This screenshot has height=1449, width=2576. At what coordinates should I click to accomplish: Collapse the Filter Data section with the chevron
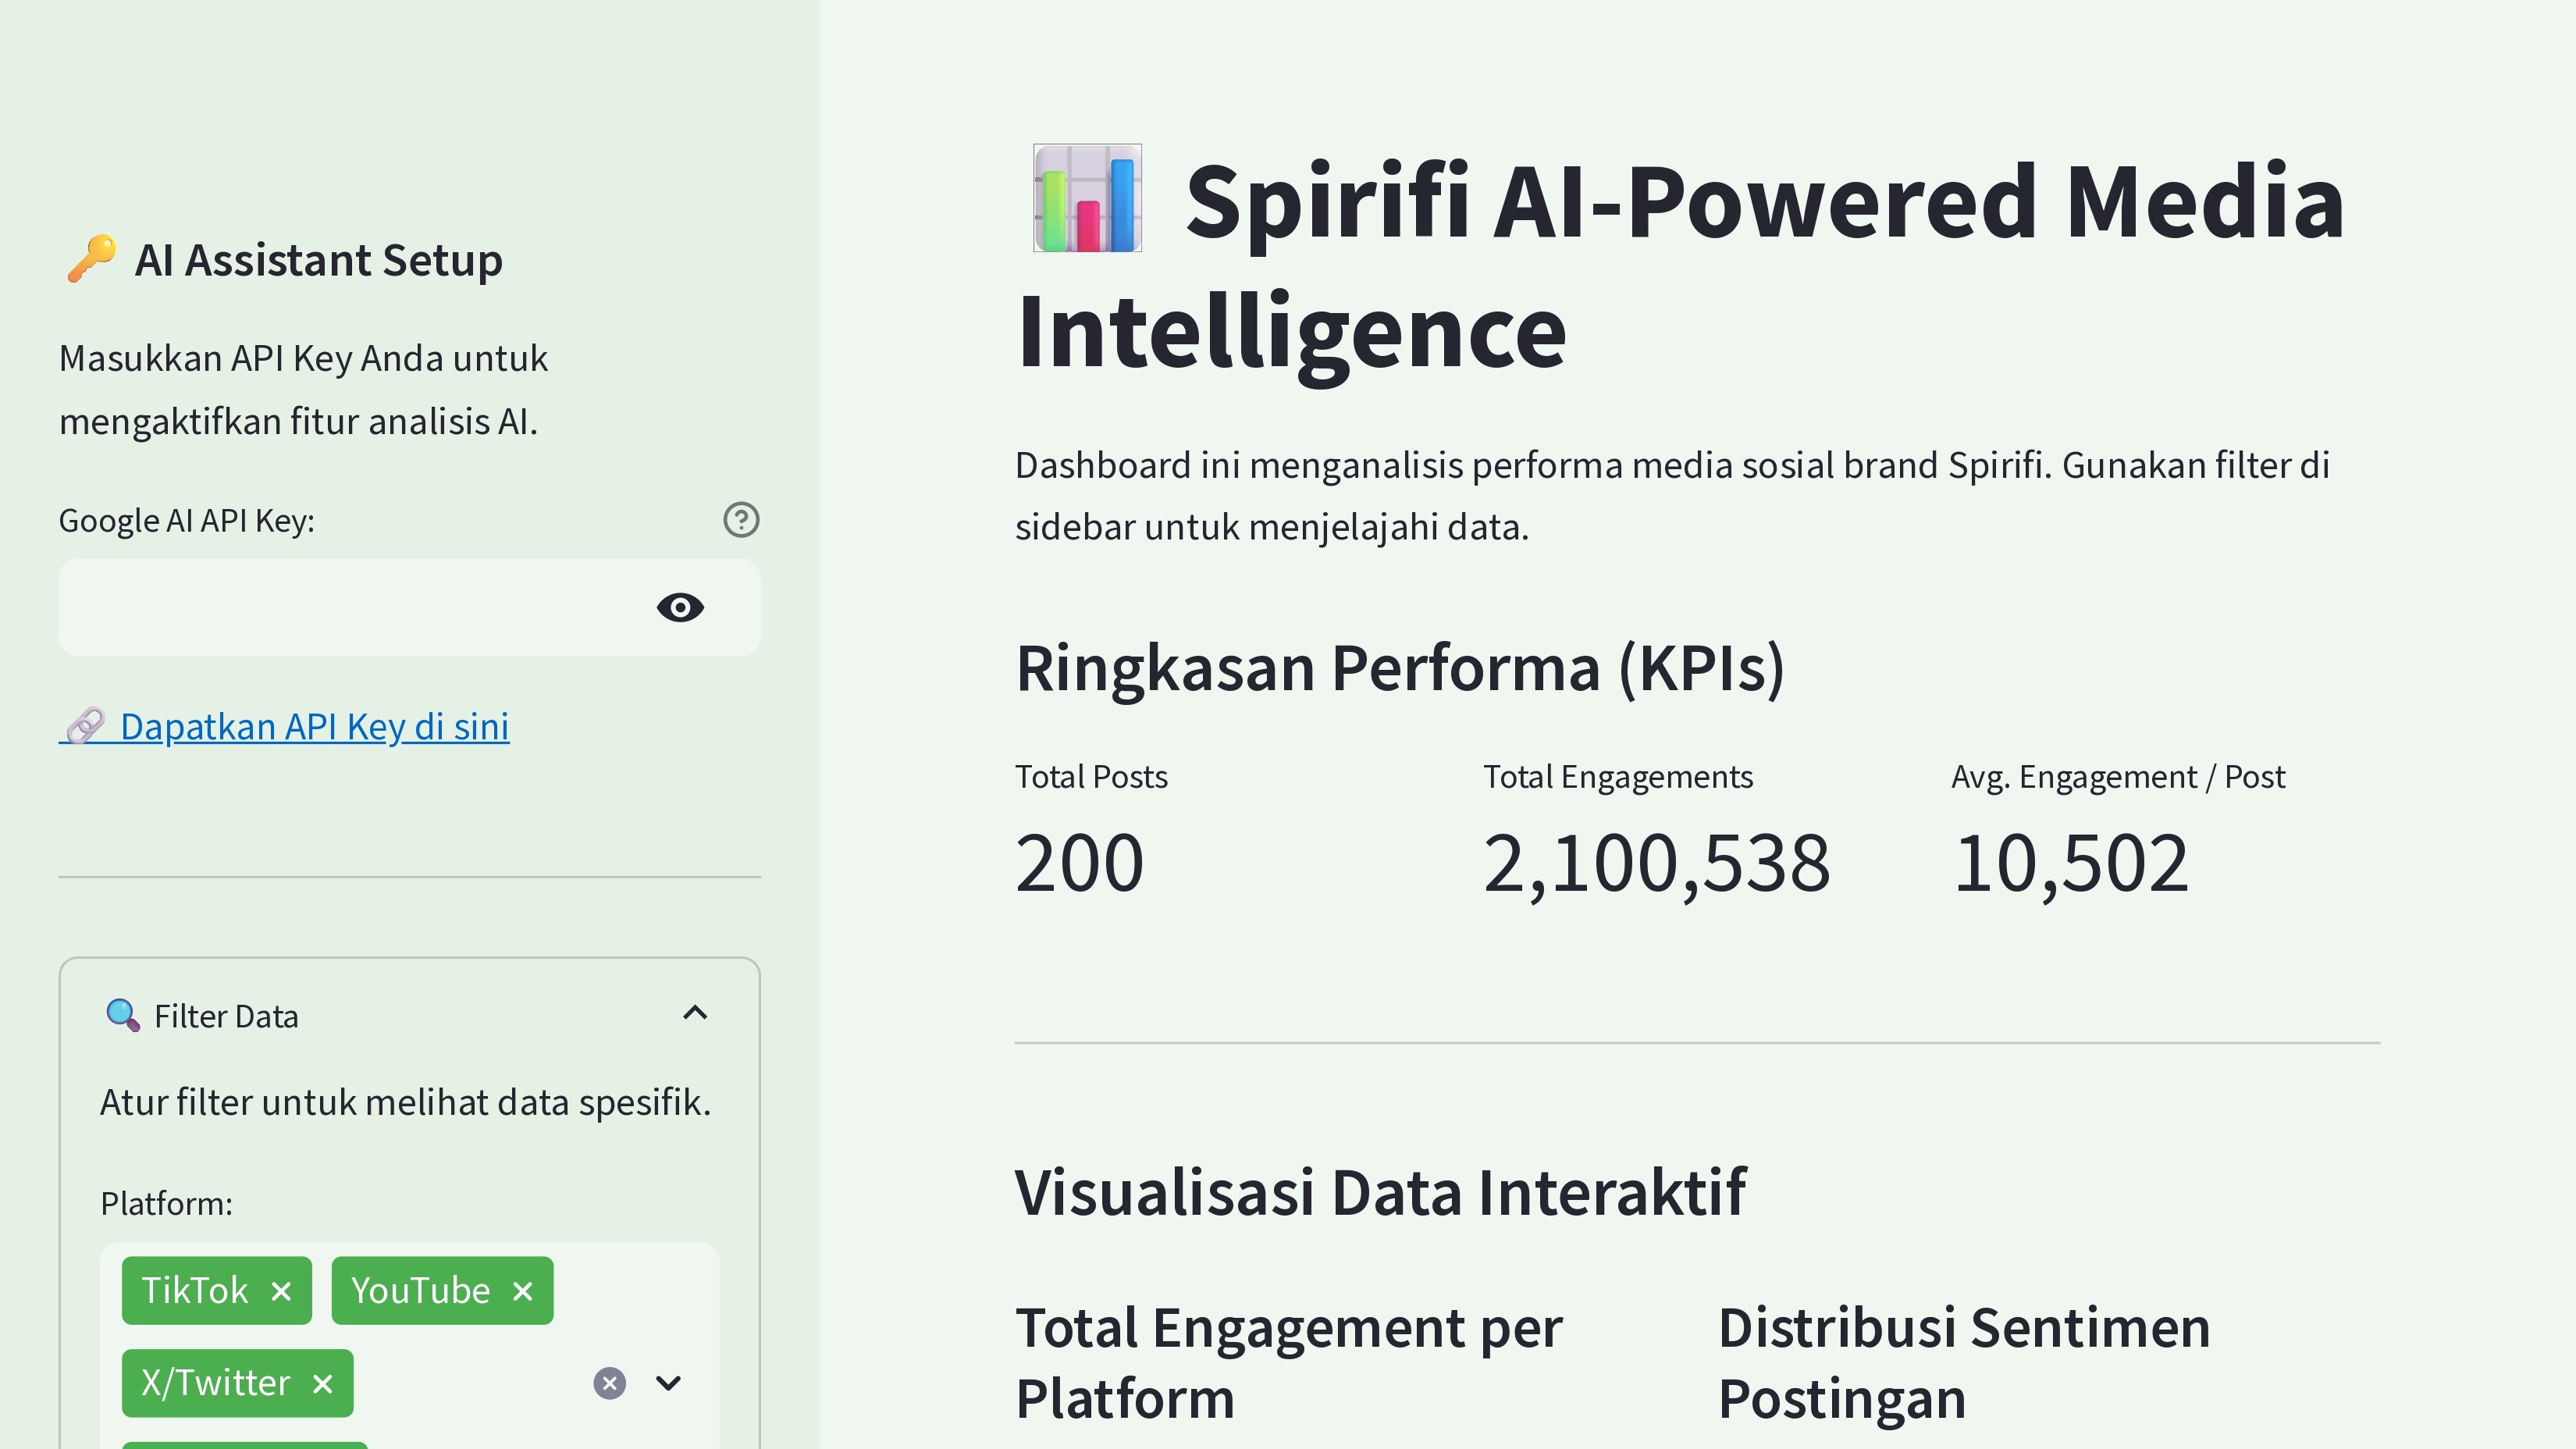[x=695, y=1013]
